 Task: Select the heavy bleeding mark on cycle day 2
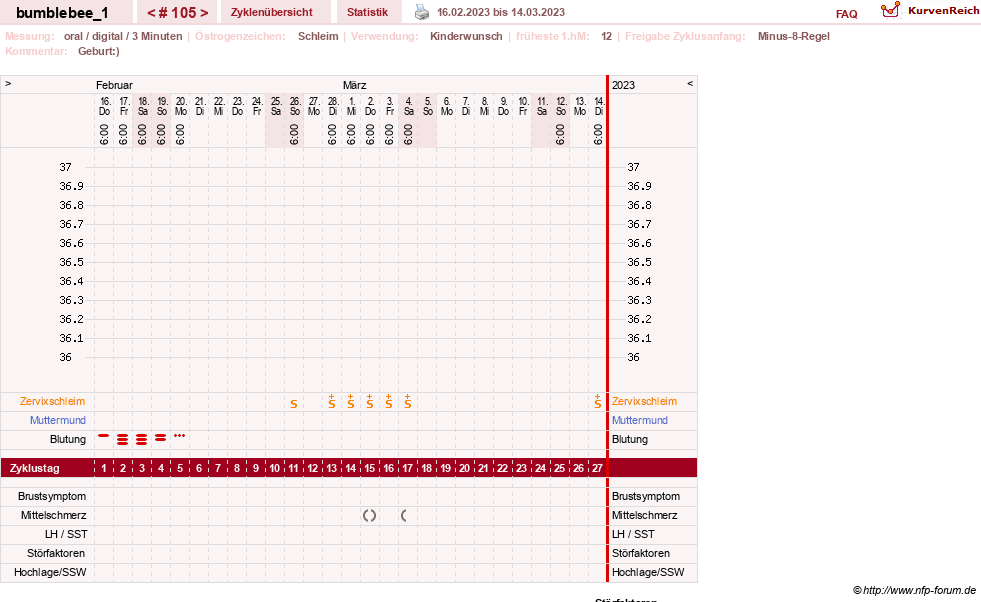tap(123, 440)
